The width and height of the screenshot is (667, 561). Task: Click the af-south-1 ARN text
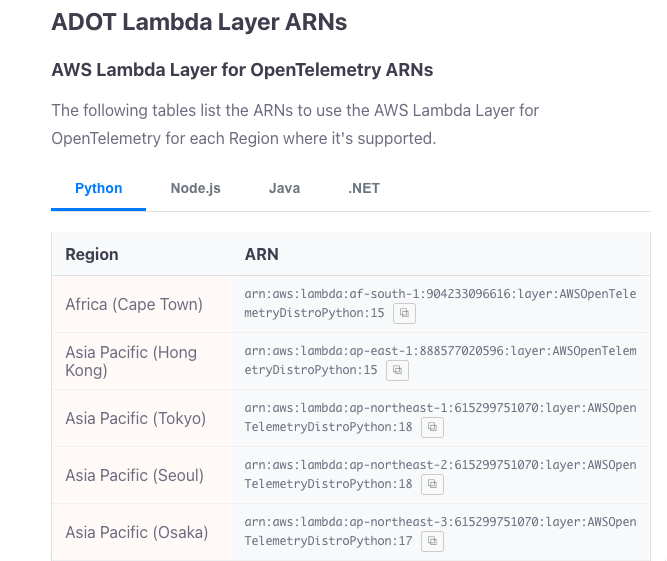pyautogui.click(x=440, y=295)
